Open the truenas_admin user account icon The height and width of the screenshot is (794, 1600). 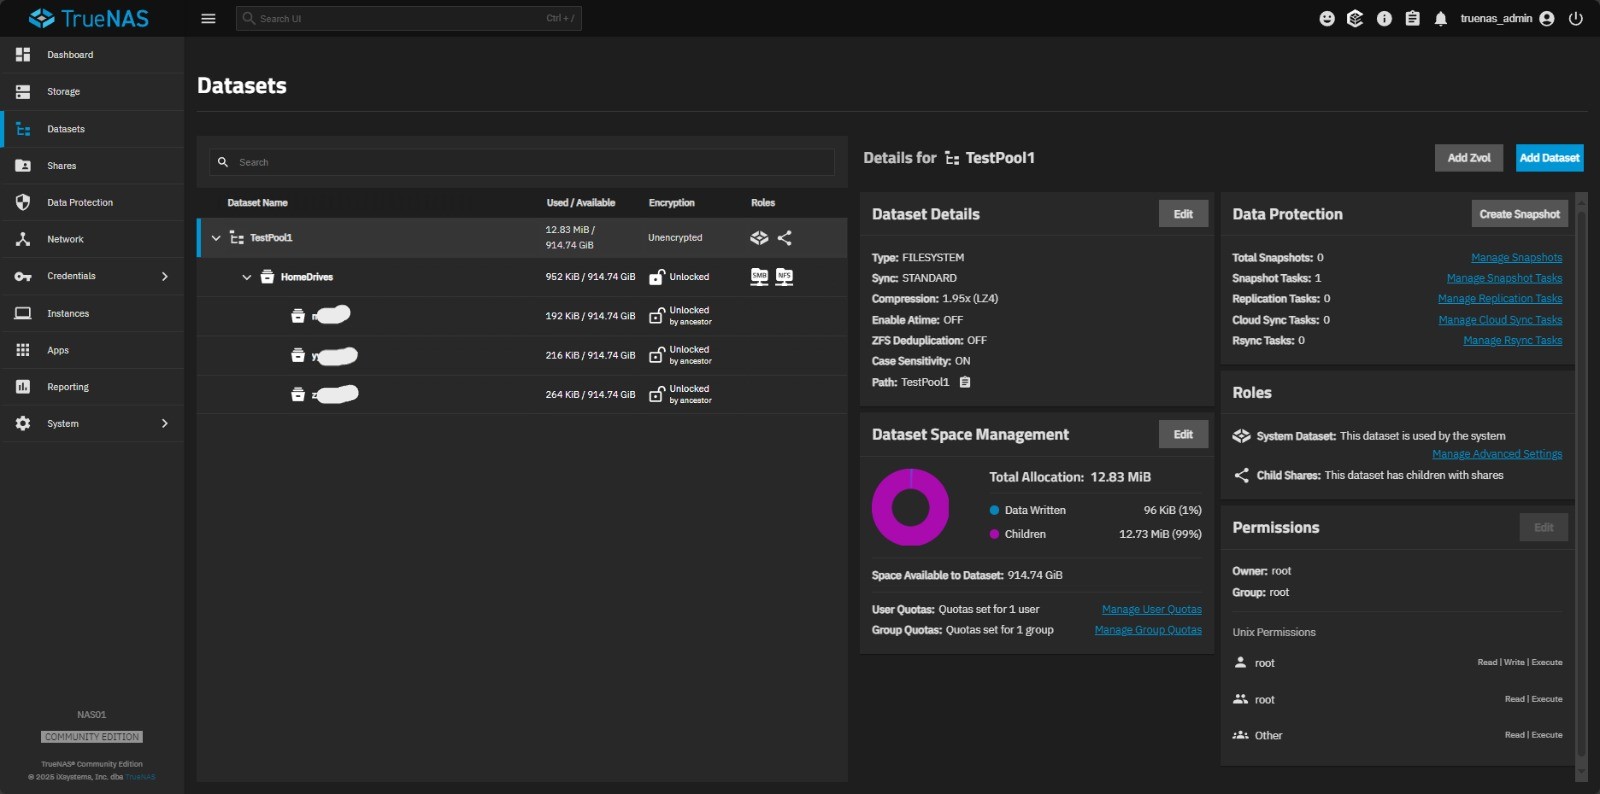coord(1547,18)
